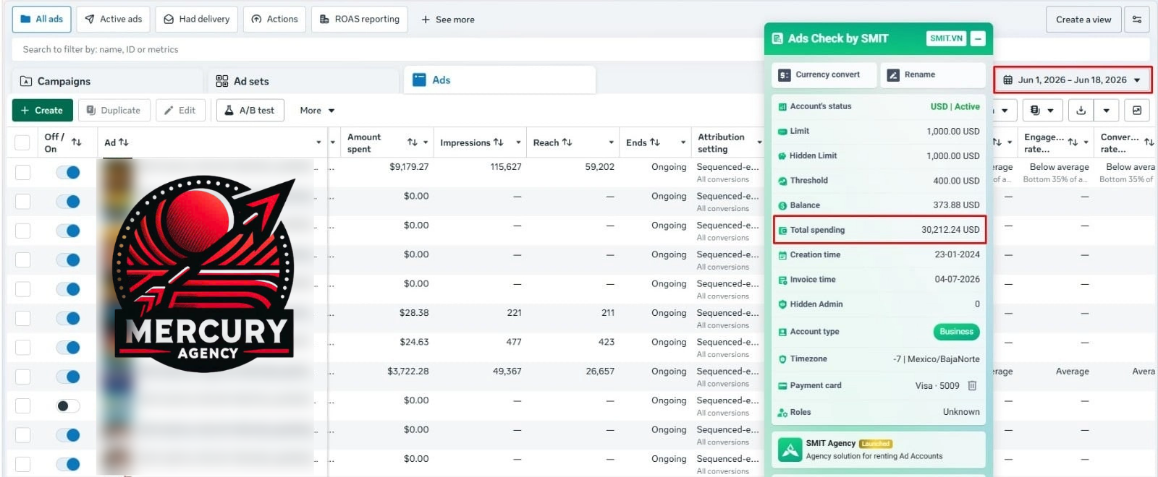
Task: Switch to the Ad sets tab
Action: tap(303, 81)
